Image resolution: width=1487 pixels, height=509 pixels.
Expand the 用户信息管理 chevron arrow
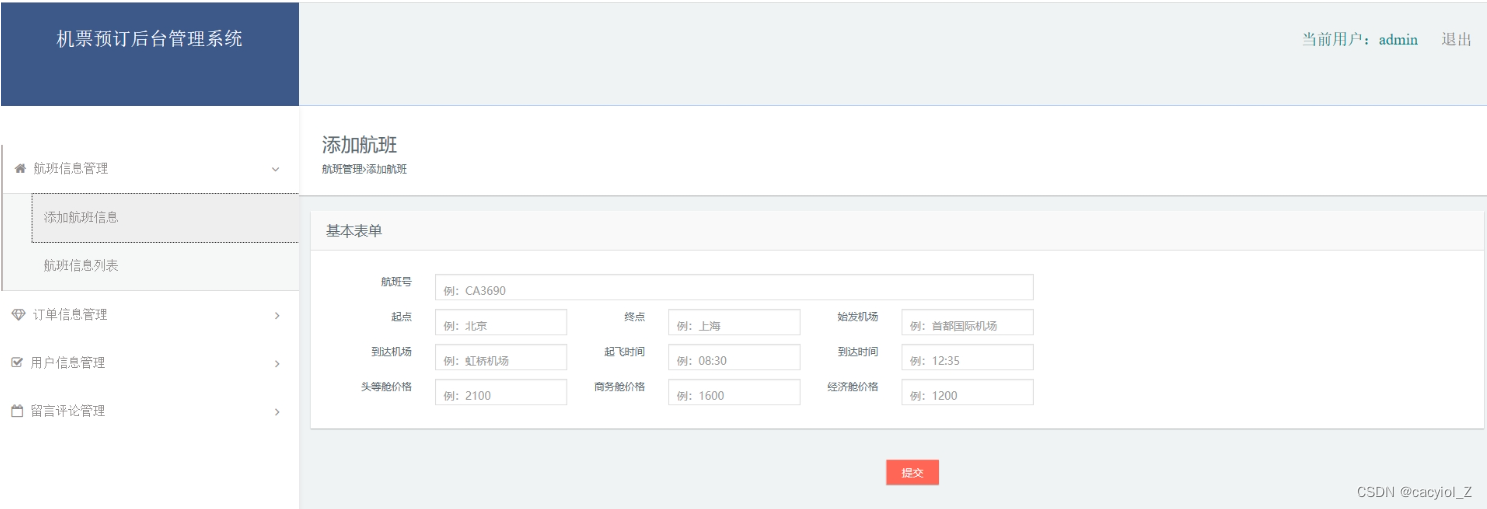tap(277, 363)
